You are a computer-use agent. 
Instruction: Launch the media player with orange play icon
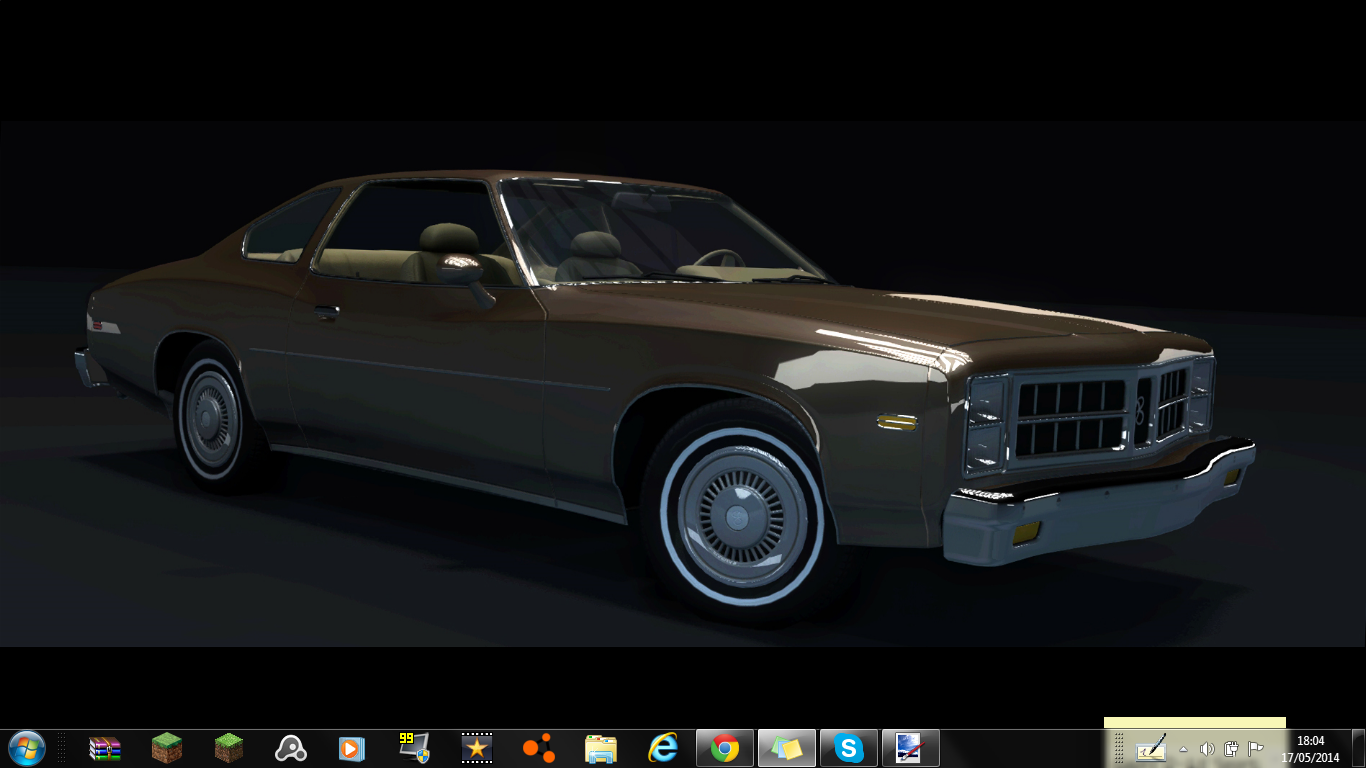click(x=351, y=748)
